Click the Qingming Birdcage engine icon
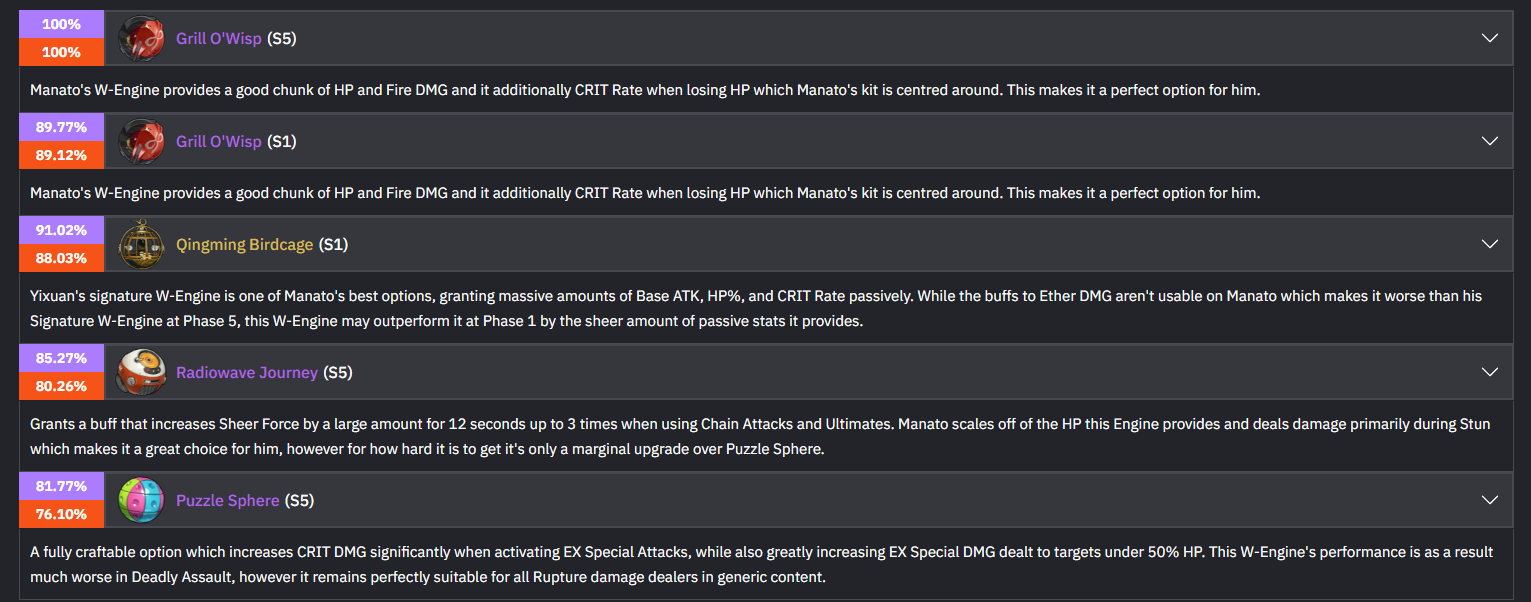 [x=142, y=245]
